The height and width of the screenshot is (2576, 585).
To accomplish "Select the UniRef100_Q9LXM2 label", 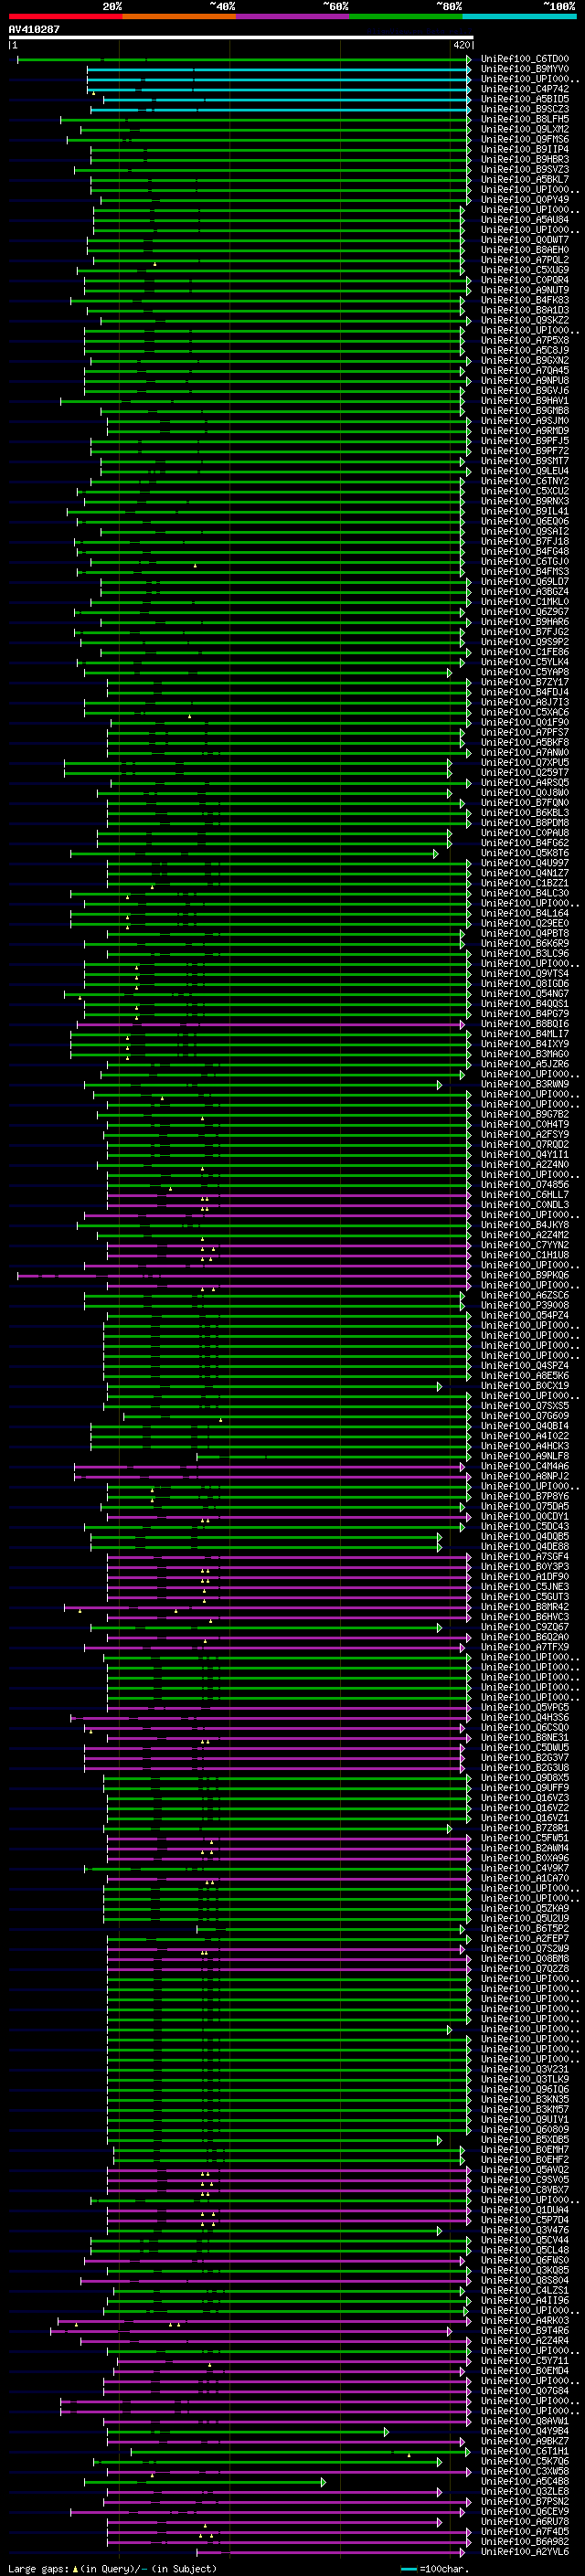I will click(x=525, y=129).
